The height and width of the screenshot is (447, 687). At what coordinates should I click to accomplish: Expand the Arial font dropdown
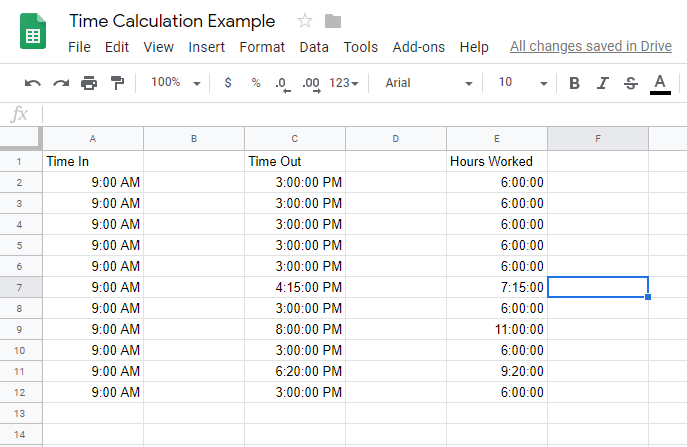click(x=428, y=83)
